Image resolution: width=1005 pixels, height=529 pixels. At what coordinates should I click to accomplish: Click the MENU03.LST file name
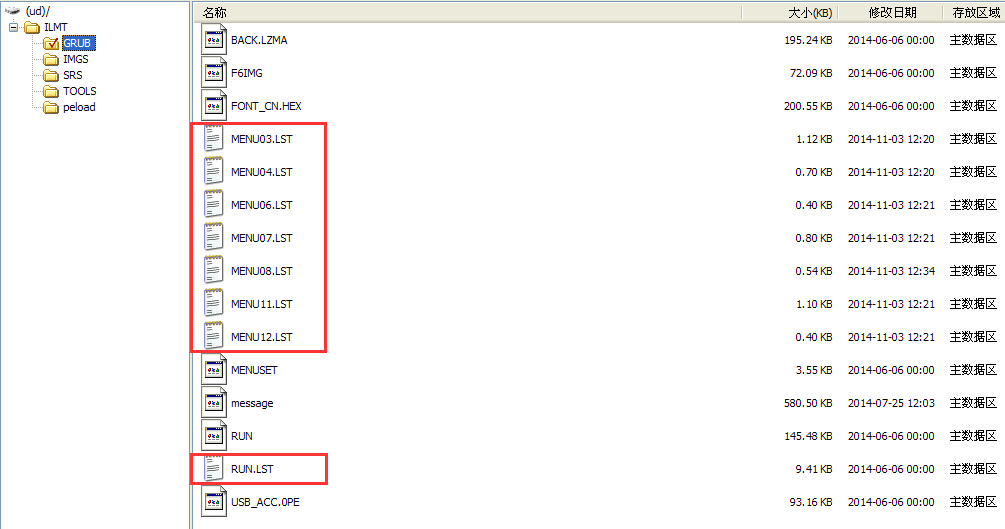point(262,139)
